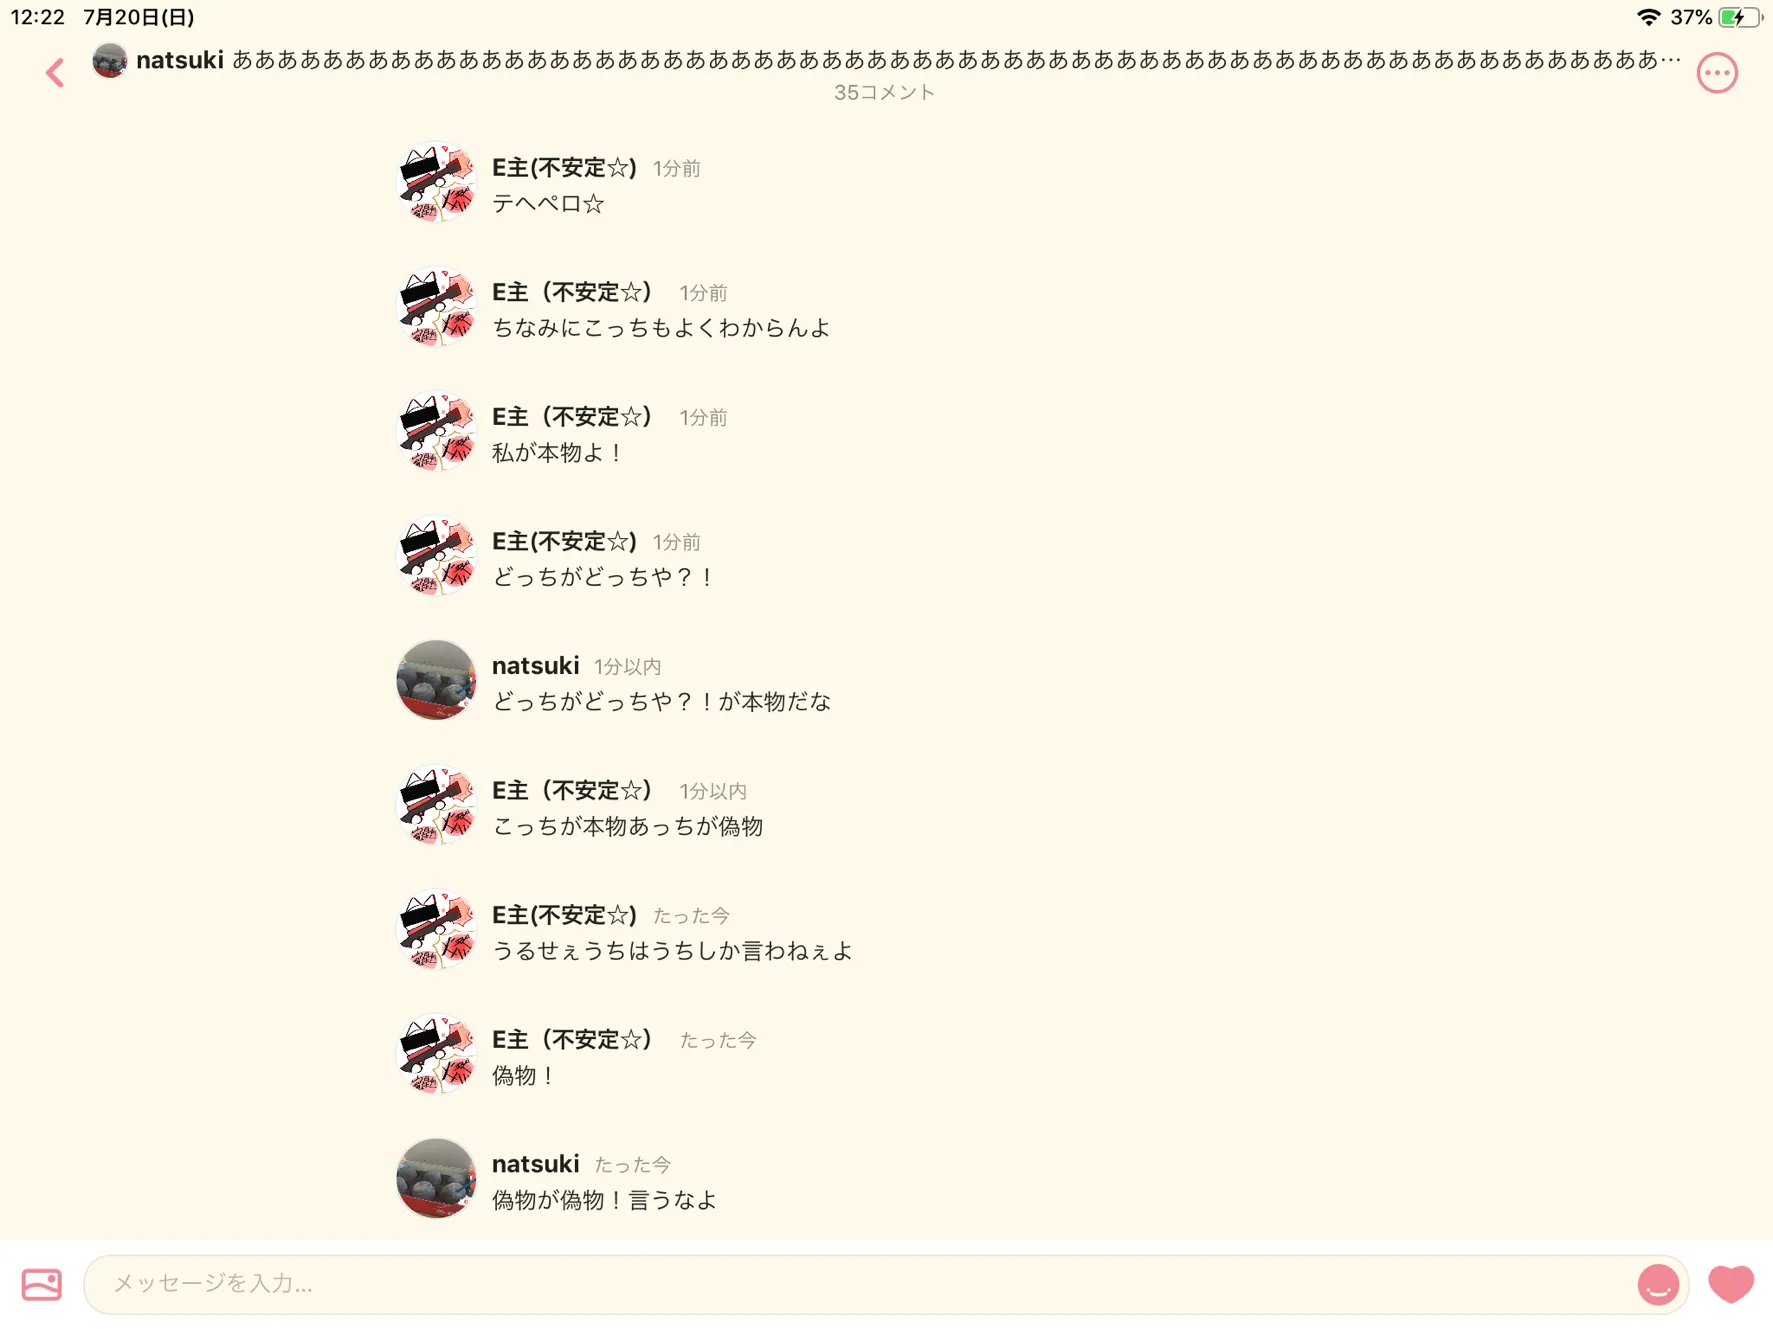Open the three-dot more options menu
The image size is (1773, 1329).
tap(1717, 72)
